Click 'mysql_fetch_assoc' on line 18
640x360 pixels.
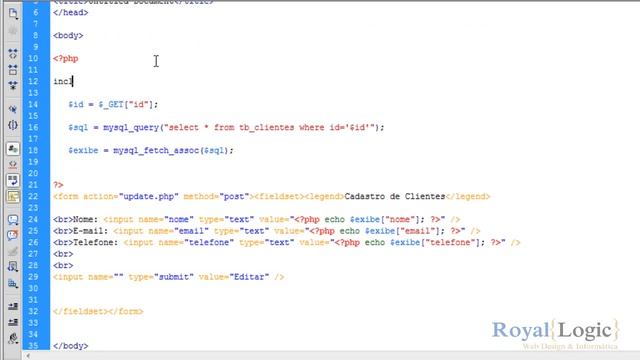[156, 151]
